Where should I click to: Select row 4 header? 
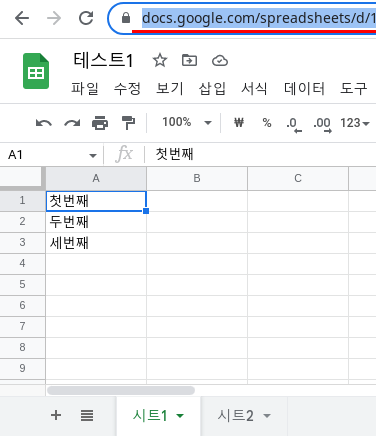coord(22,264)
